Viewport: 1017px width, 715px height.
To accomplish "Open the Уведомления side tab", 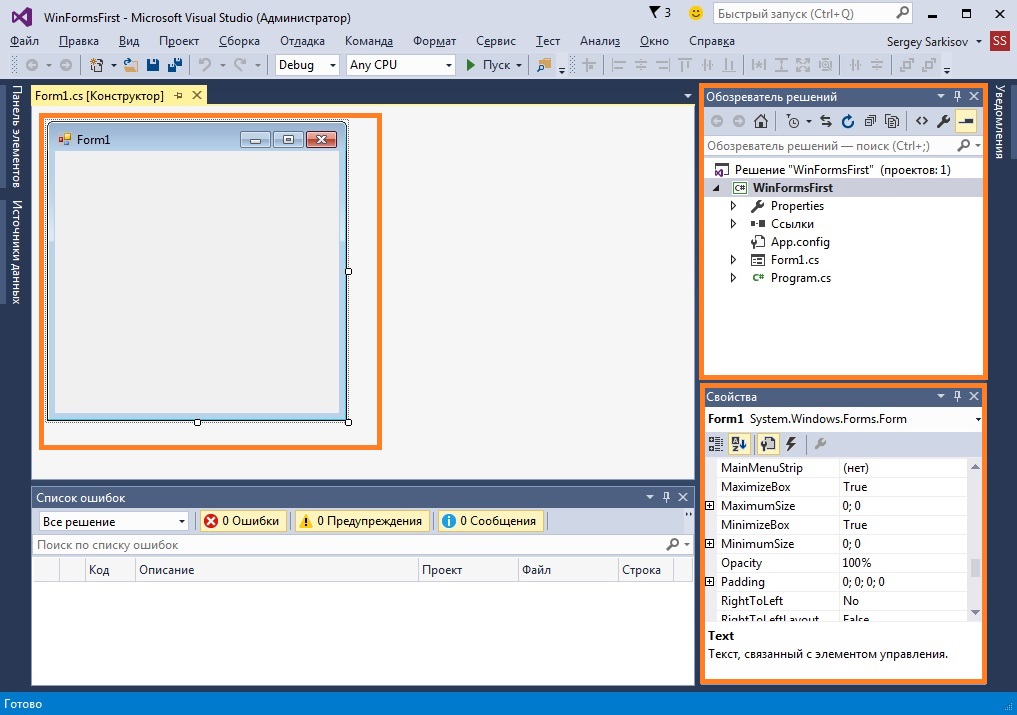I will (999, 122).
